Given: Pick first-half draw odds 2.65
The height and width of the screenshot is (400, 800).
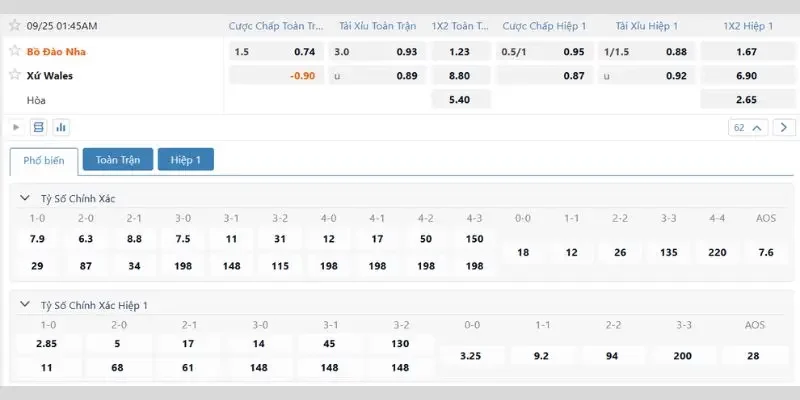Looking at the screenshot, I should [x=747, y=99].
